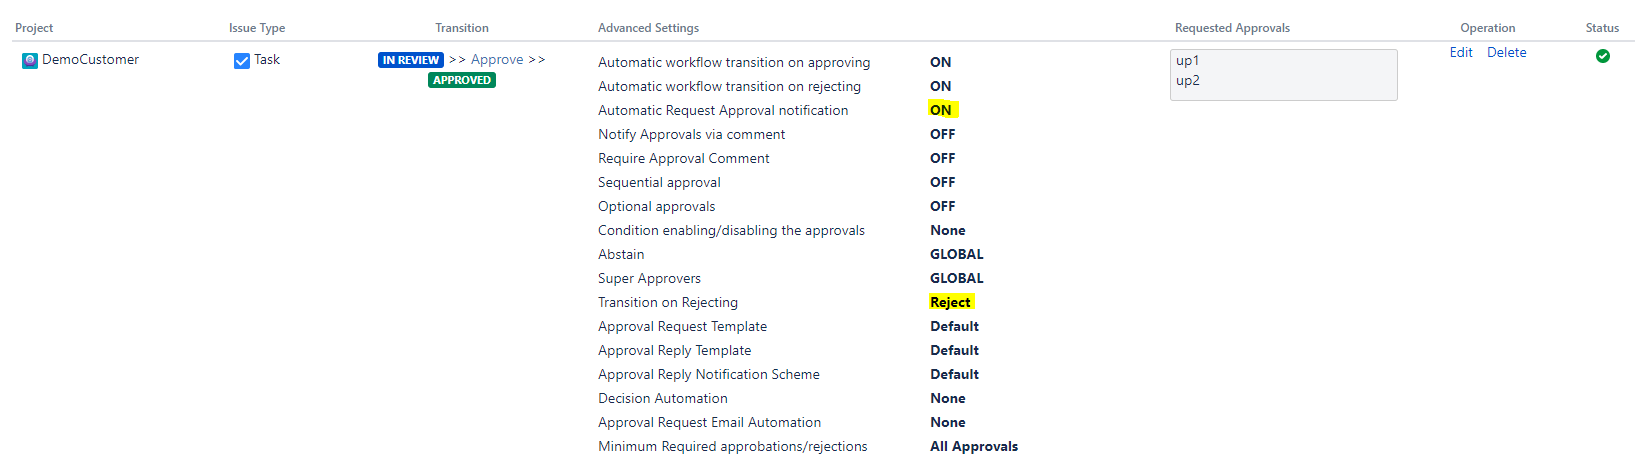This screenshot has width=1645, height=462.
Task: Select up2 in Requested Approvals list
Action: click(1188, 81)
